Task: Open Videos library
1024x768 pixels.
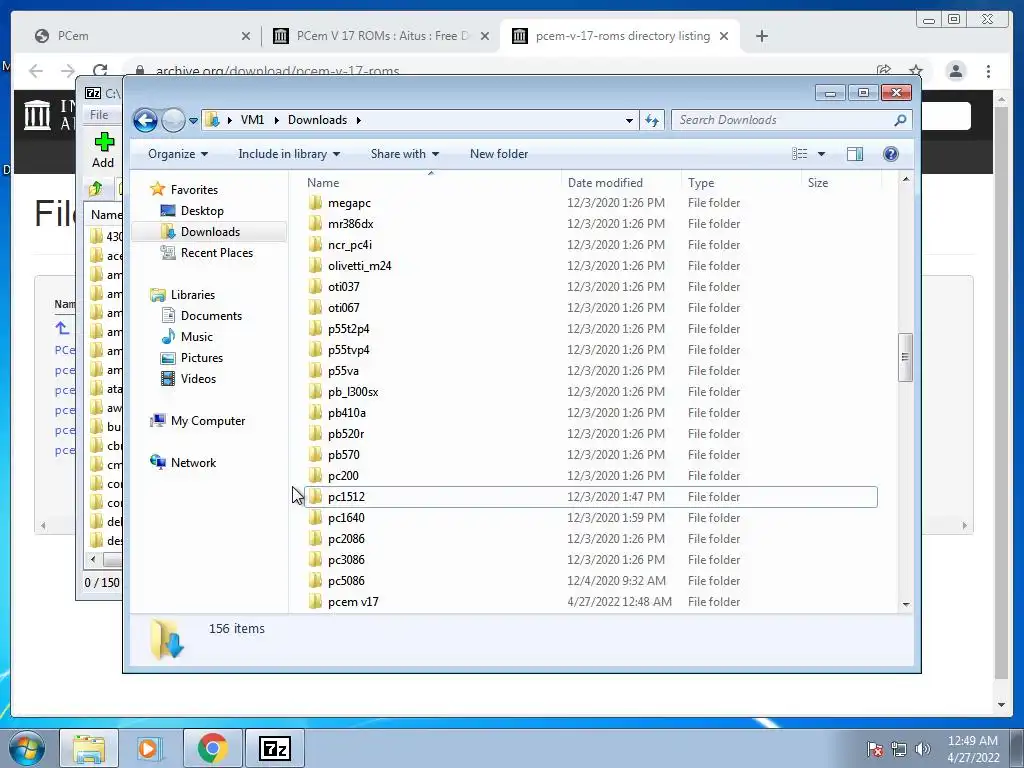Action: coord(198,379)
